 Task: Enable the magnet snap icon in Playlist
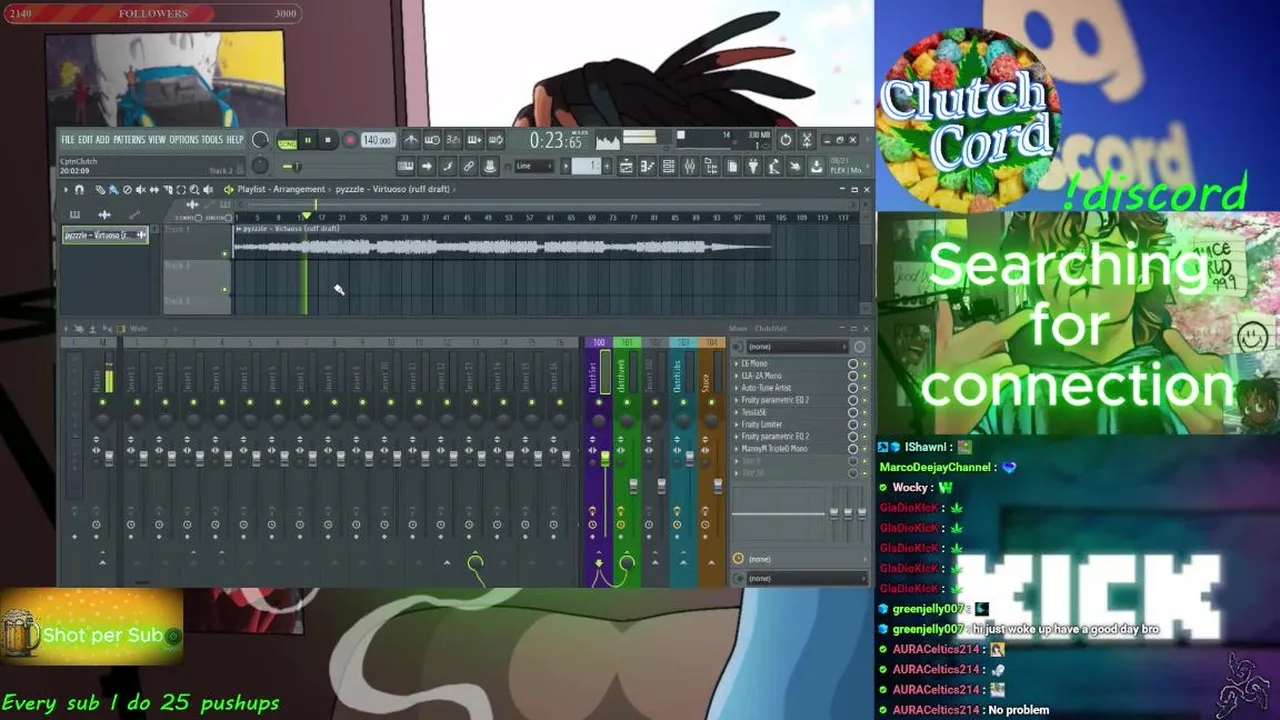coord(80,190)
